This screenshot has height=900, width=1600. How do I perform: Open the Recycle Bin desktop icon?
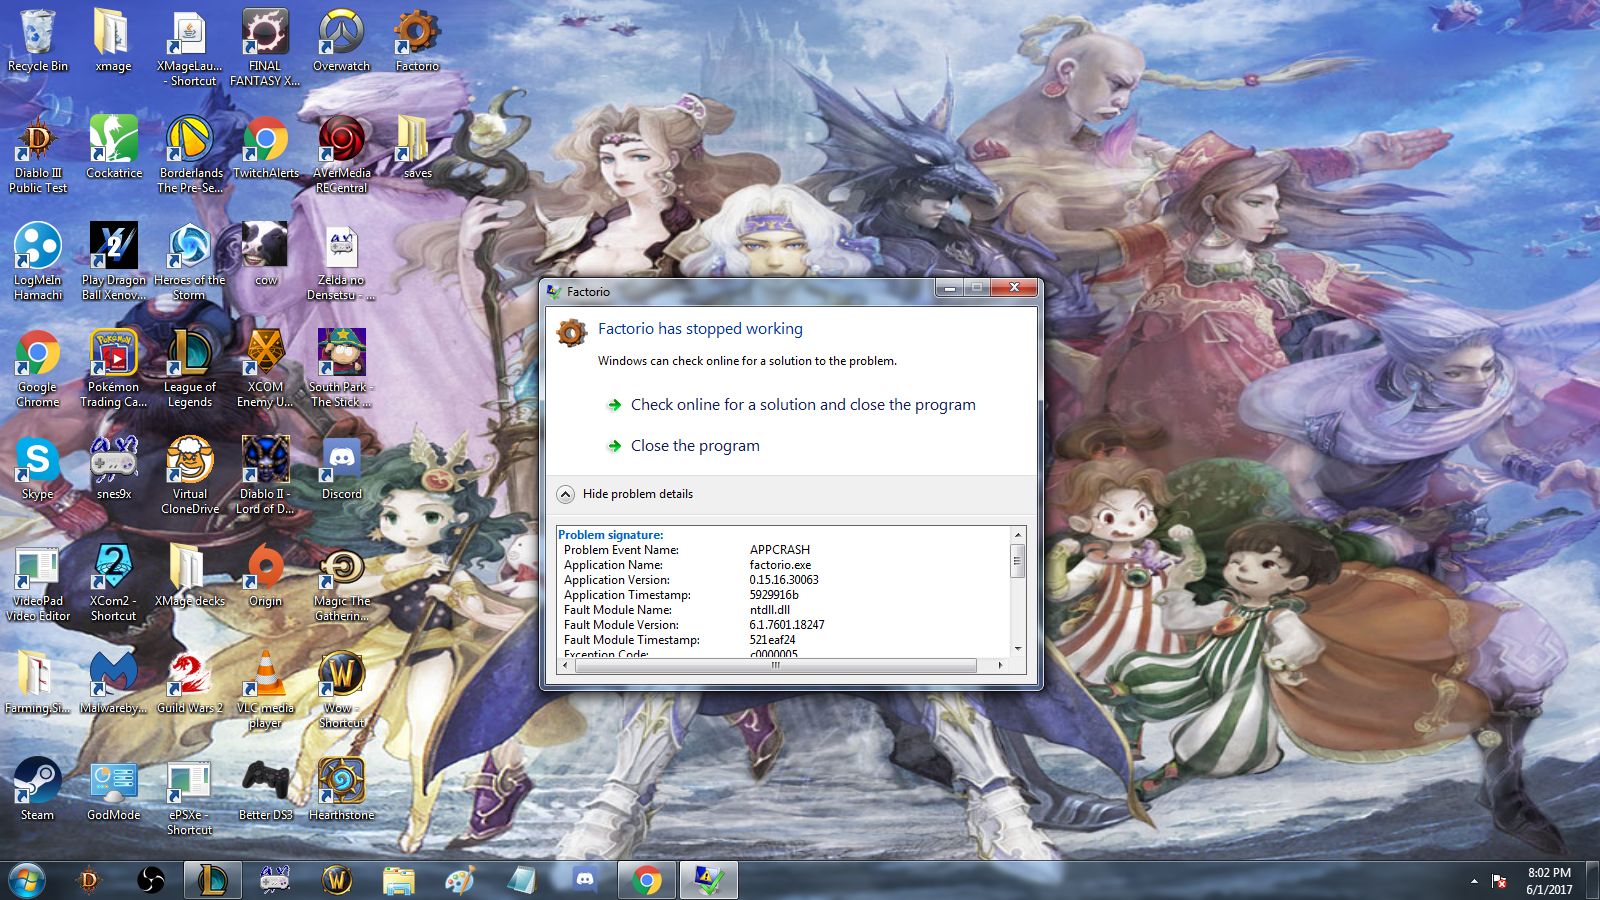38,40
